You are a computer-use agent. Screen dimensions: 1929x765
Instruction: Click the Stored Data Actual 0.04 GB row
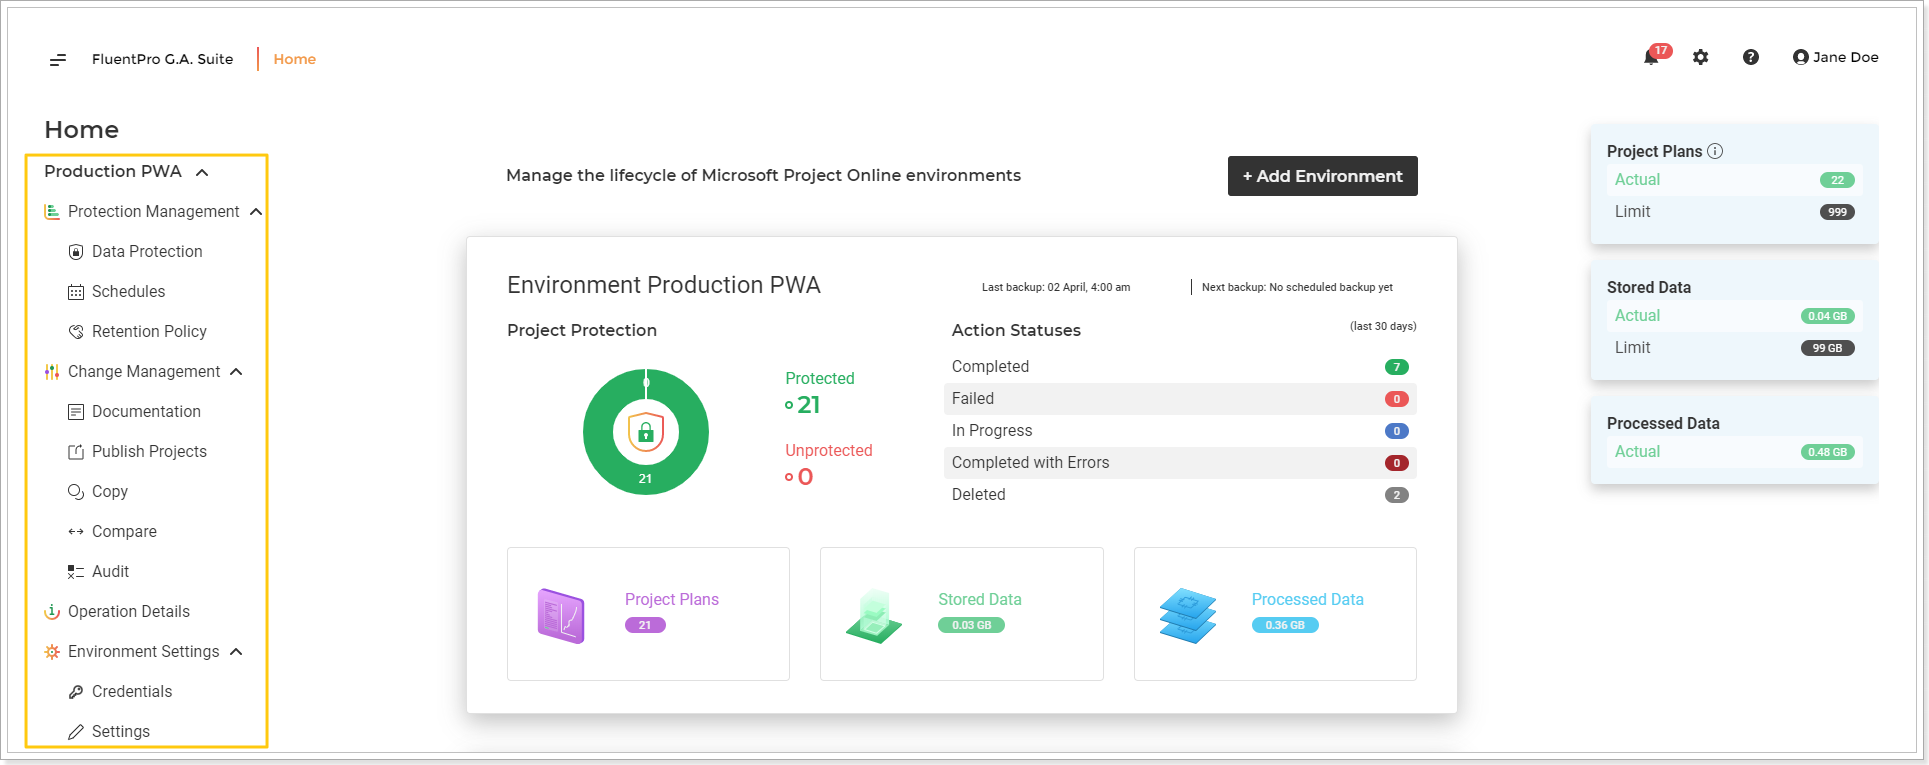(1734, 316)
